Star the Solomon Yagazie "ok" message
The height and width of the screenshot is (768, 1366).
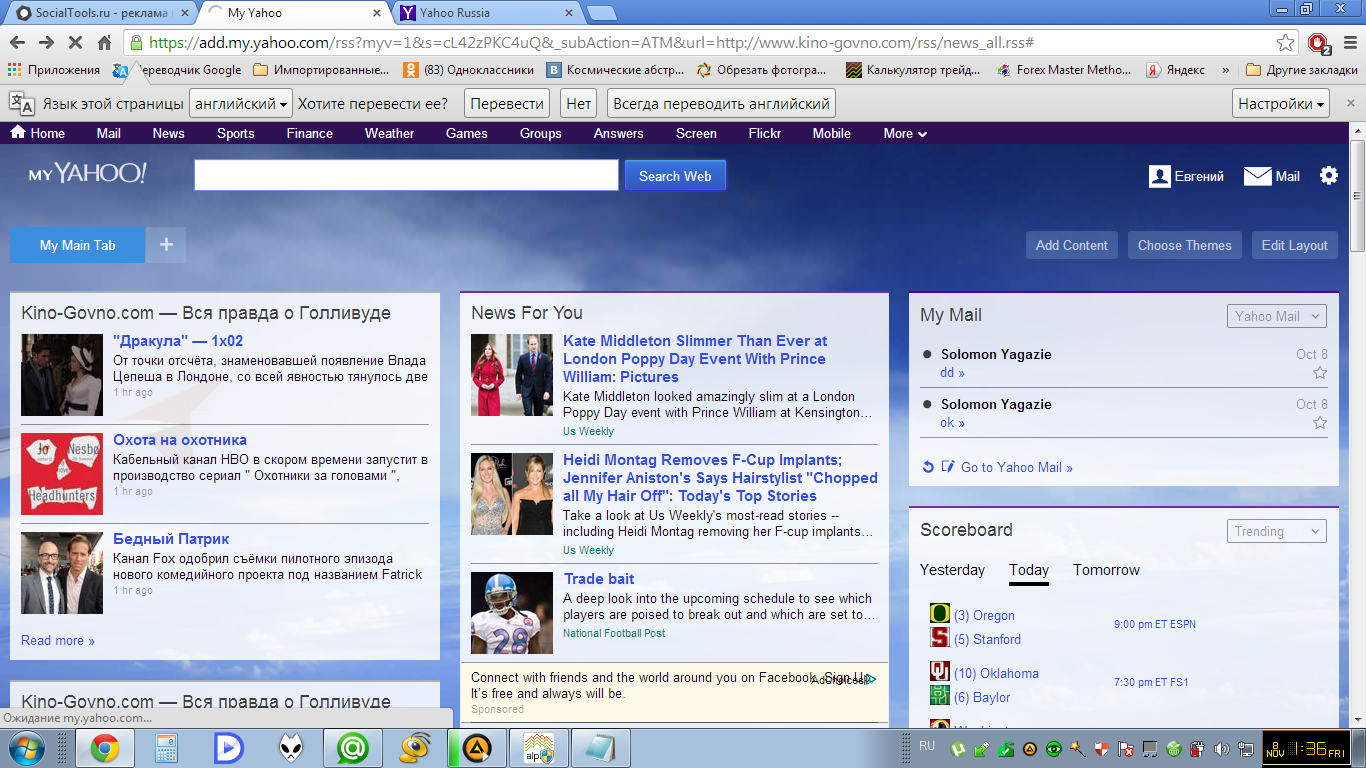coord(1320,423)
